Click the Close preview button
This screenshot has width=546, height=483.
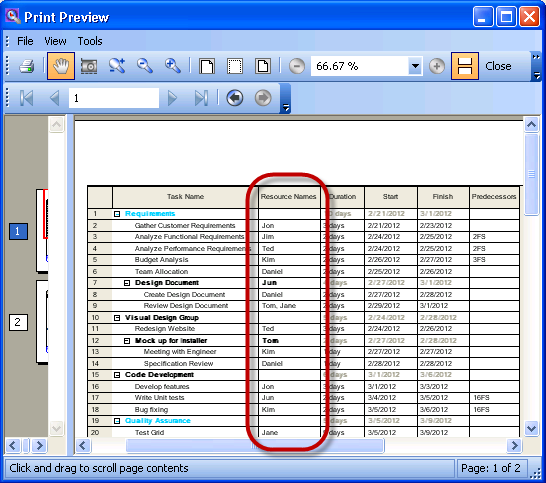498,66
